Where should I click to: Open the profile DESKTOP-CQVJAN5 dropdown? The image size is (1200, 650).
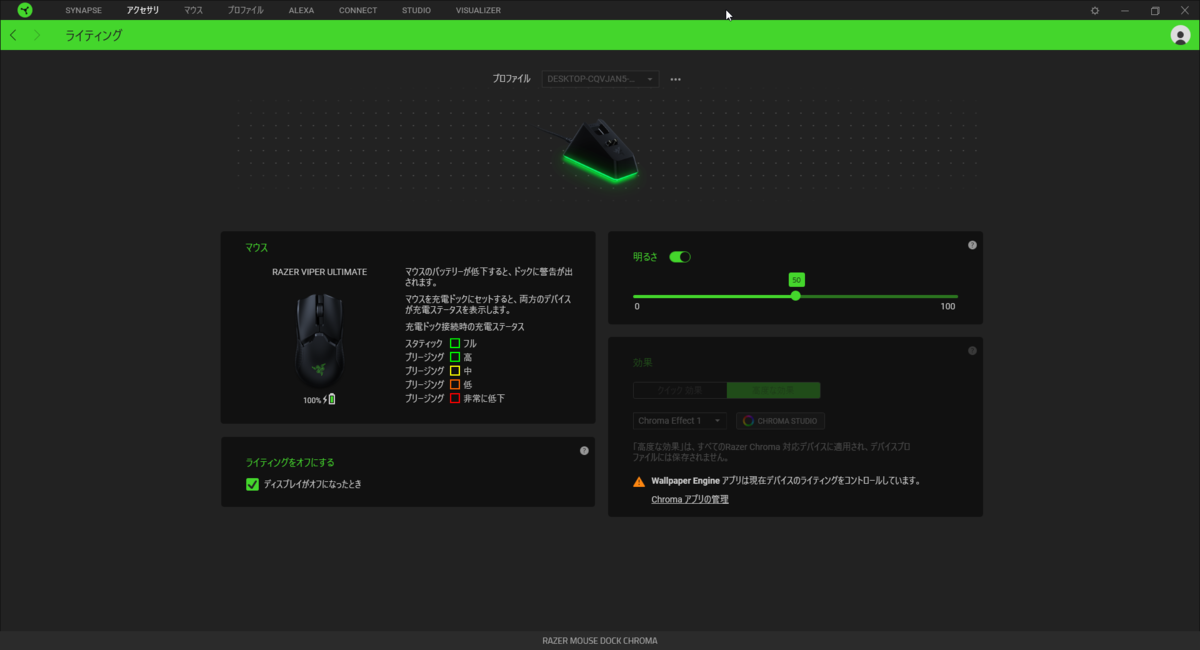coord(600,79)
